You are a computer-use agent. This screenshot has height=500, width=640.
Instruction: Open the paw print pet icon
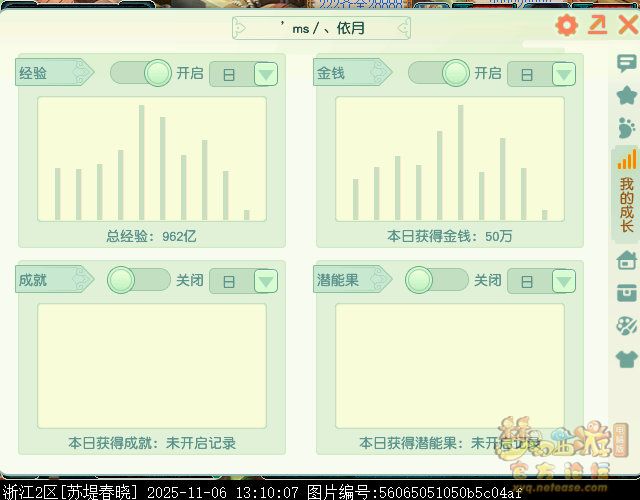627,127
